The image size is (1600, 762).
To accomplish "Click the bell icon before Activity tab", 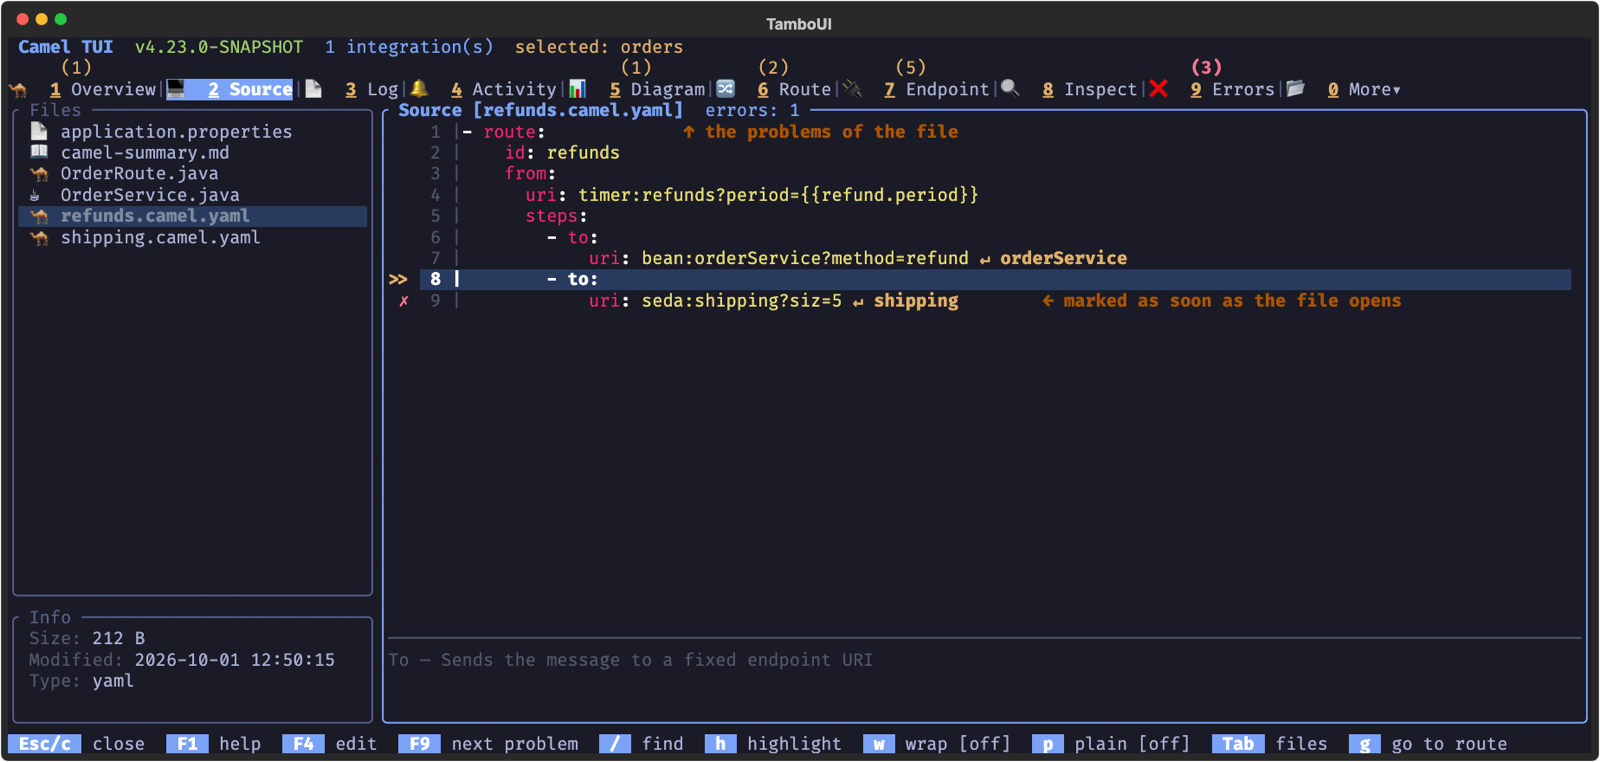I will 419,89.
